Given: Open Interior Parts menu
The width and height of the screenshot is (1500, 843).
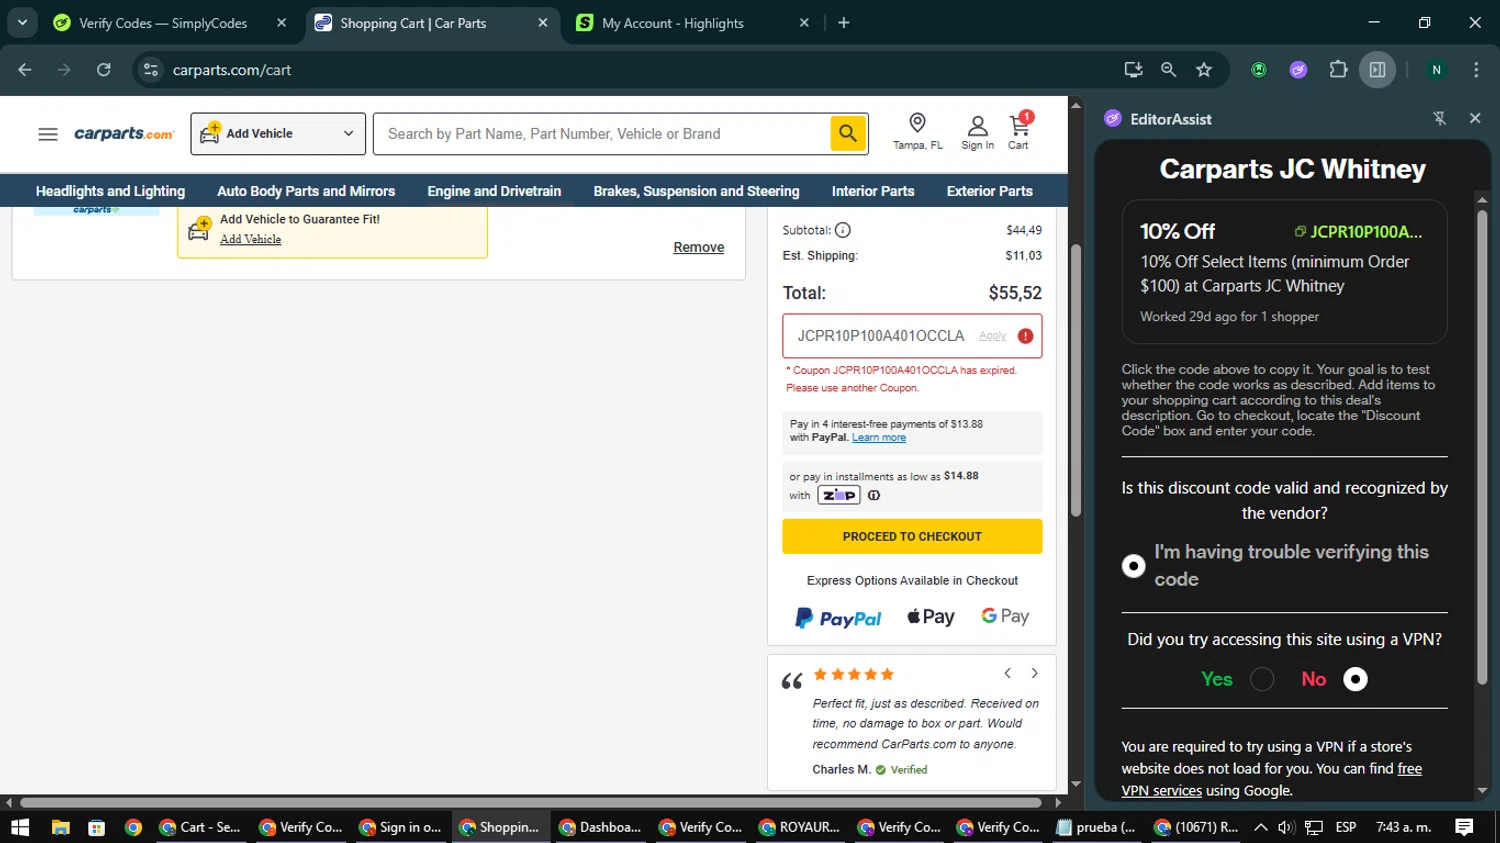Looking at the screenshot, I should pos(873,191).
